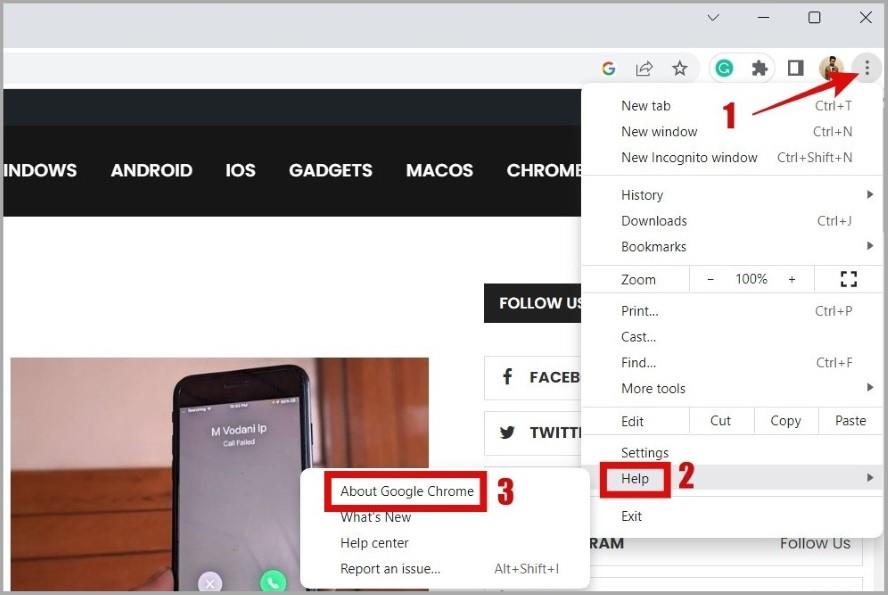Screen dimensions: 888x595
Task: Click the share page icon
Action: [644, 69]
